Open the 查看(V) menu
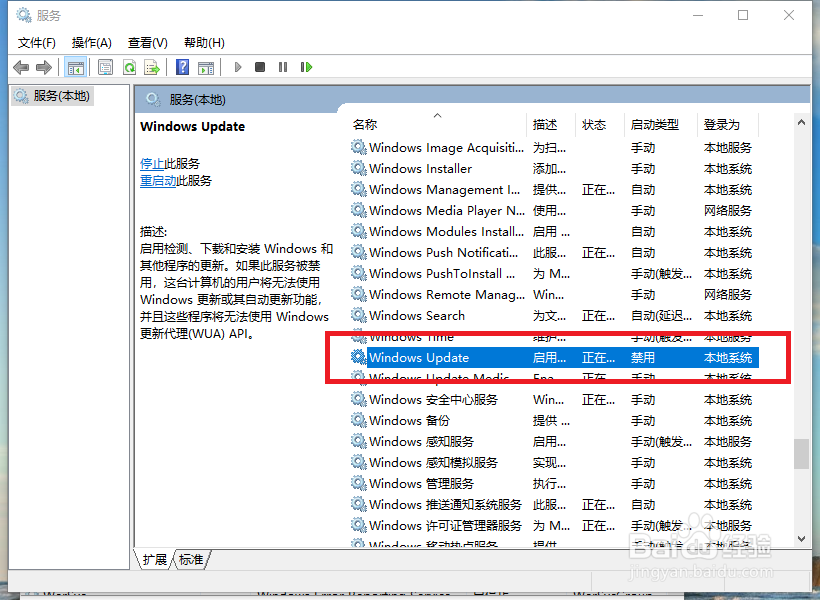 (147, 43)
